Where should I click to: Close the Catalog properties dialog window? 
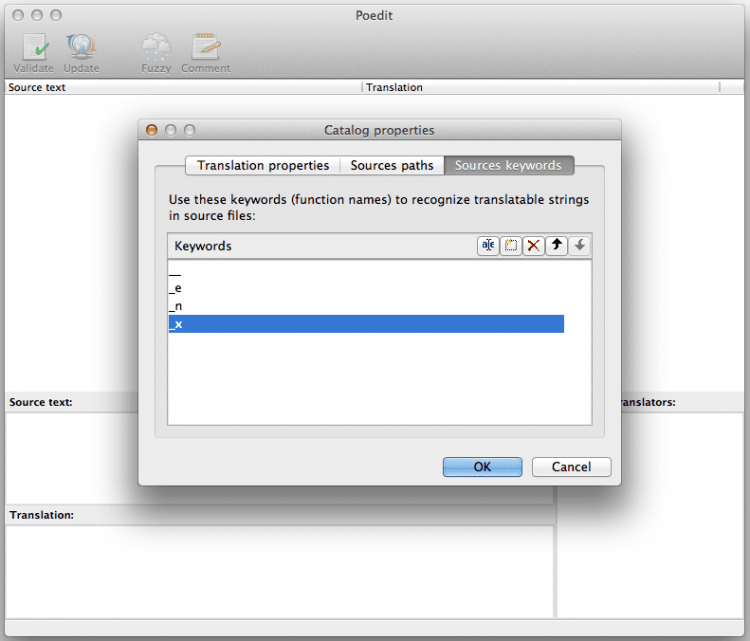coord(152,130)
